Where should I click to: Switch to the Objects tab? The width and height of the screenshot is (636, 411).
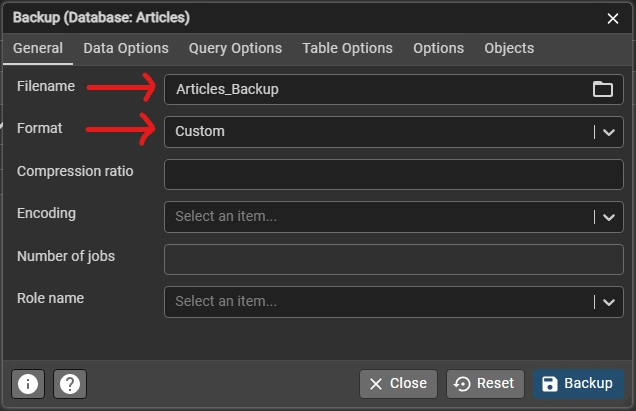click(509, 48)
